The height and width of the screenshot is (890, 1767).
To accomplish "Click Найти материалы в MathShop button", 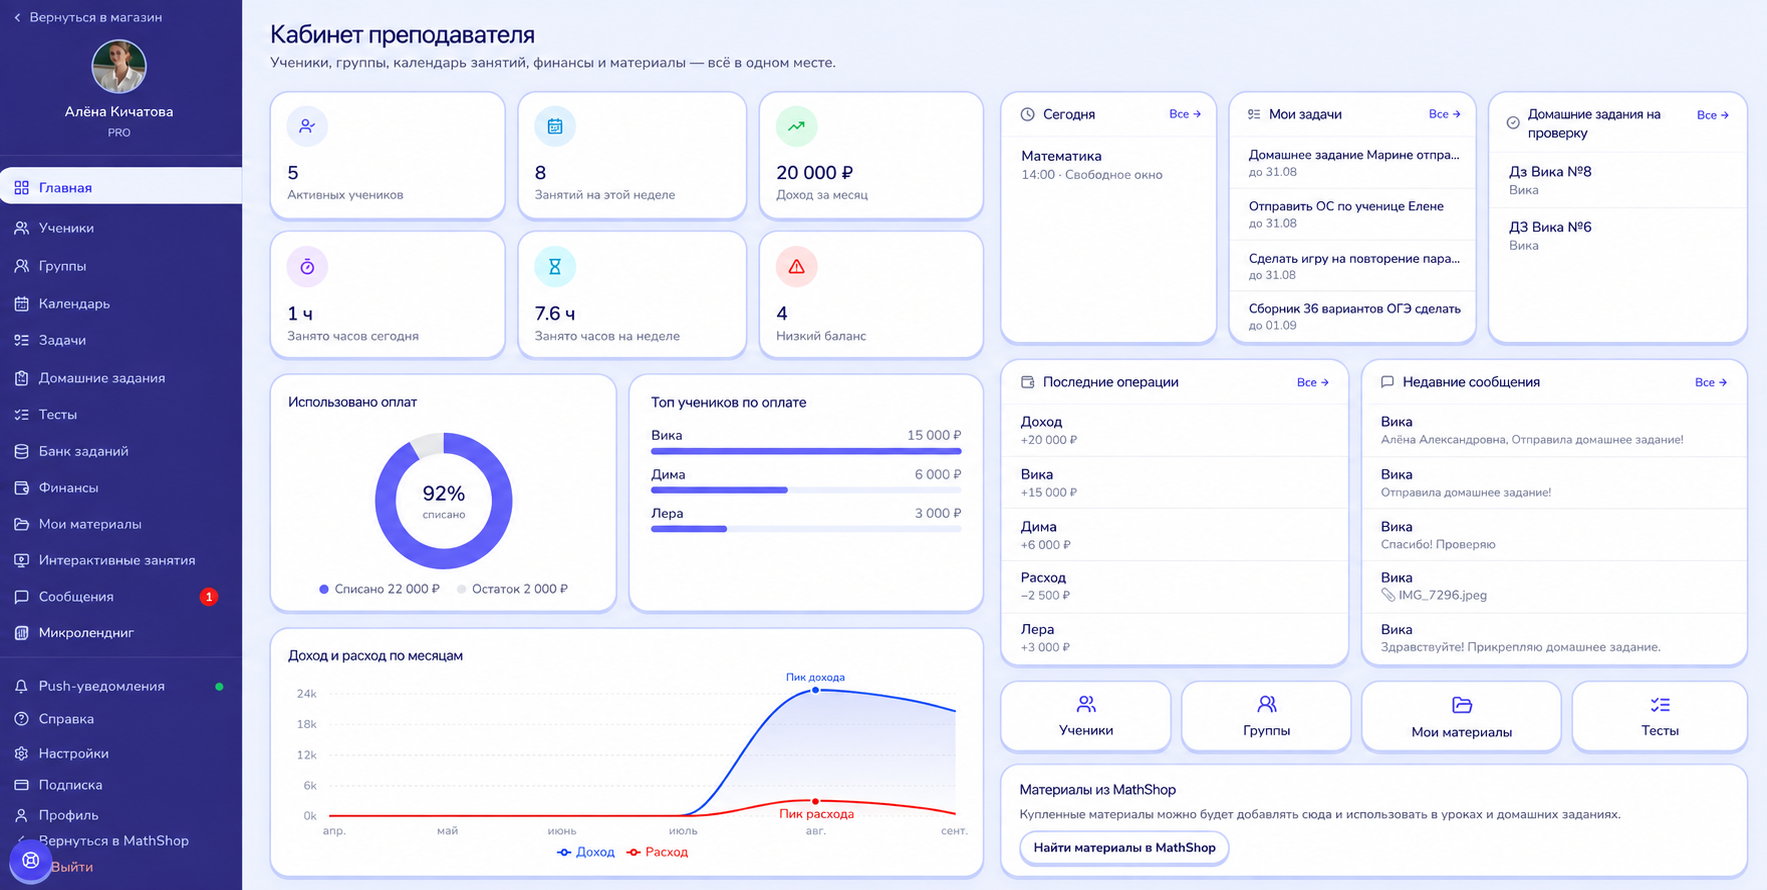I will point(1124,847).
